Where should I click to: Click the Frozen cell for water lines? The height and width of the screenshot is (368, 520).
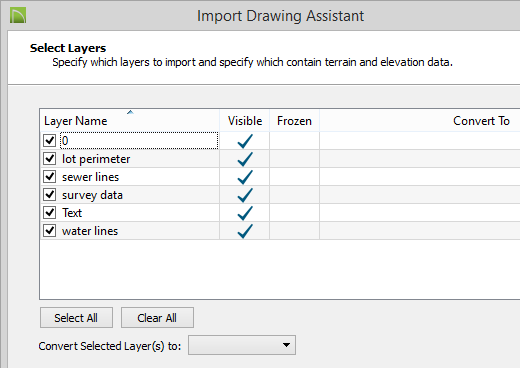pyautogui.click(x=294, y=231)
